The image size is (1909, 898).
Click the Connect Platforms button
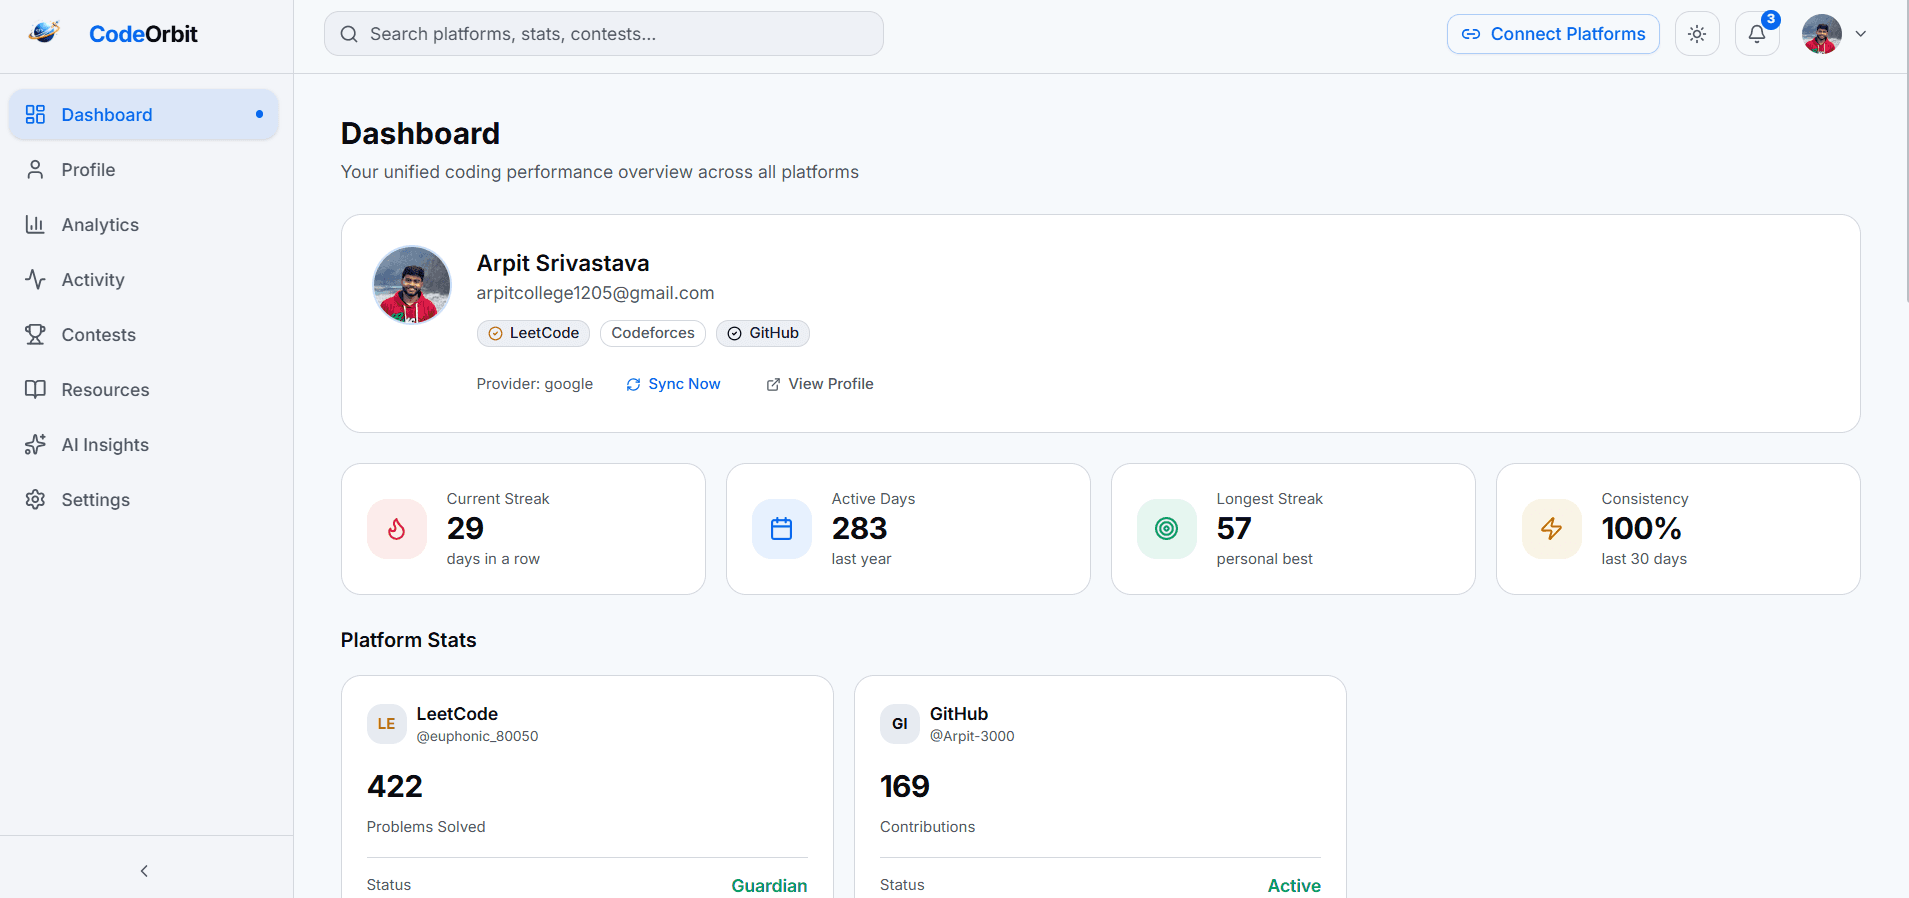point(1553,34)
